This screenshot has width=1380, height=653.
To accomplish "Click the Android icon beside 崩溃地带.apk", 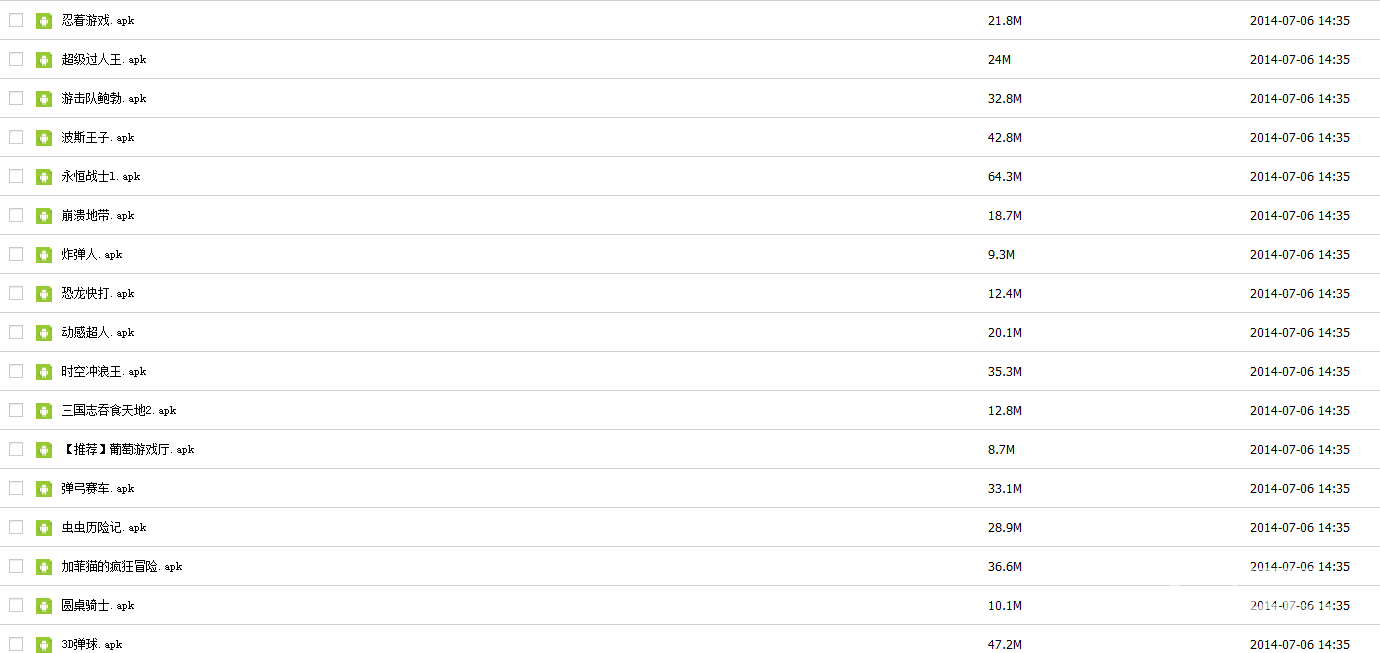I will pyautogui.click(x=44, y=216).
